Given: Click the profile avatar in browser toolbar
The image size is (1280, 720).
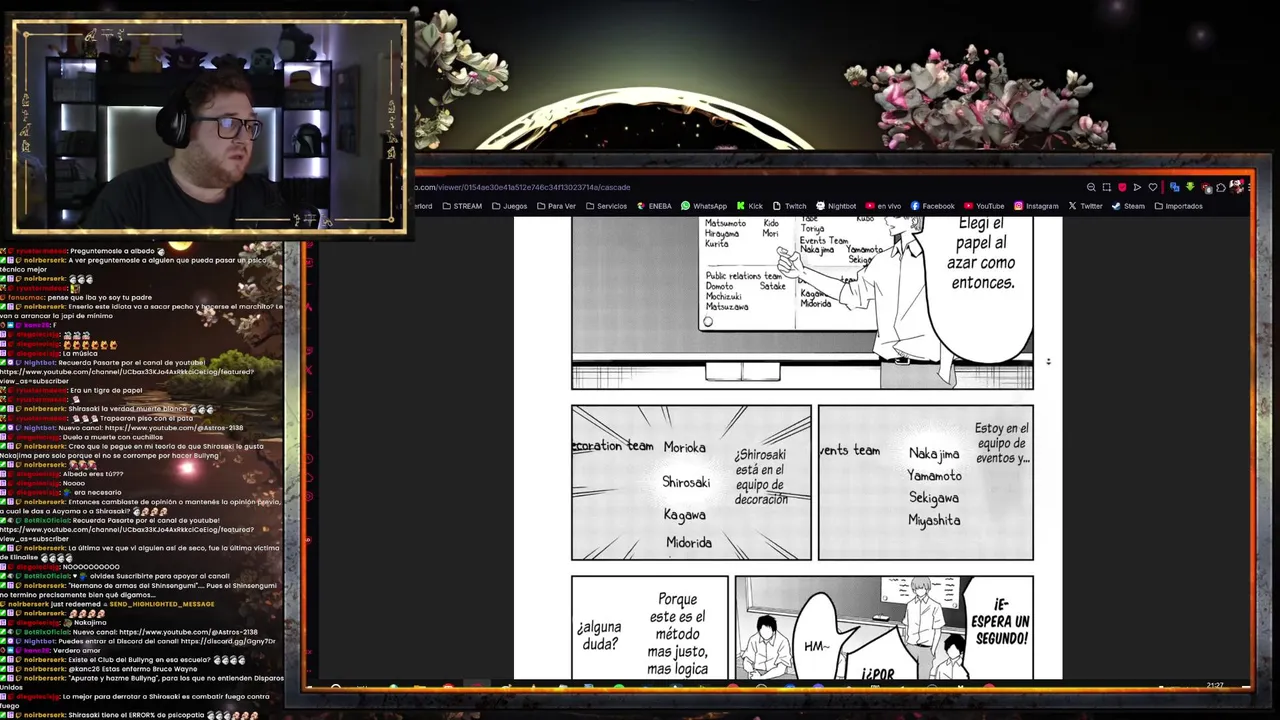Looking at the screenshot, I should pos(1237,187).
